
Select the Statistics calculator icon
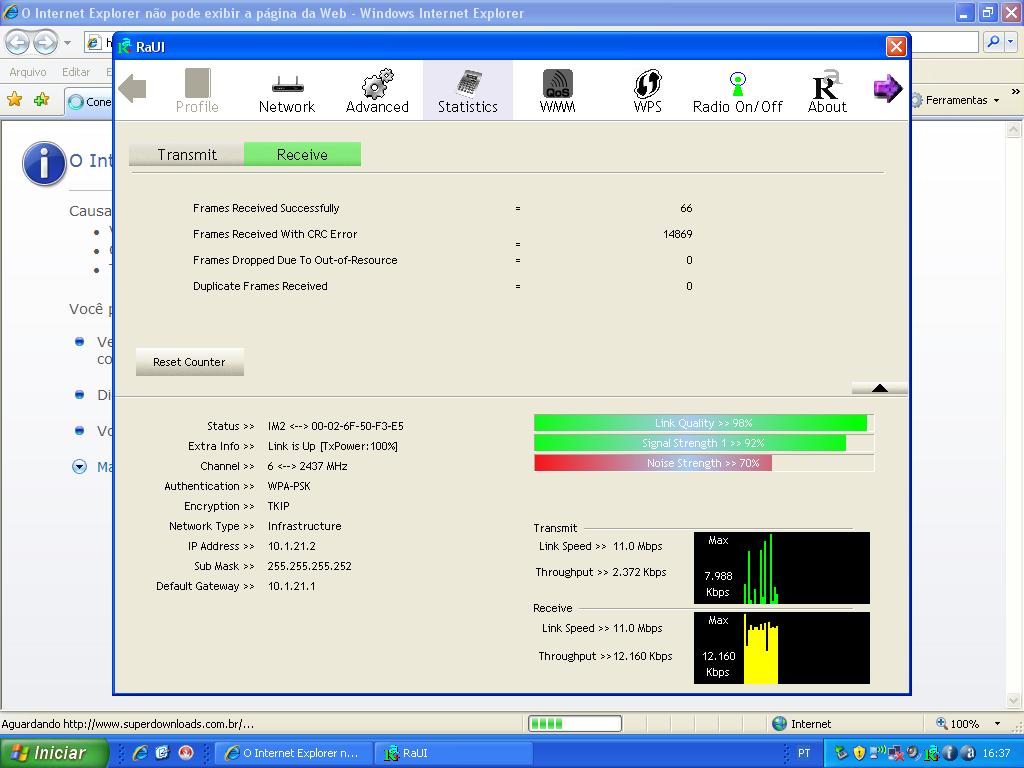pyautogui.click(x=467, y=90)
